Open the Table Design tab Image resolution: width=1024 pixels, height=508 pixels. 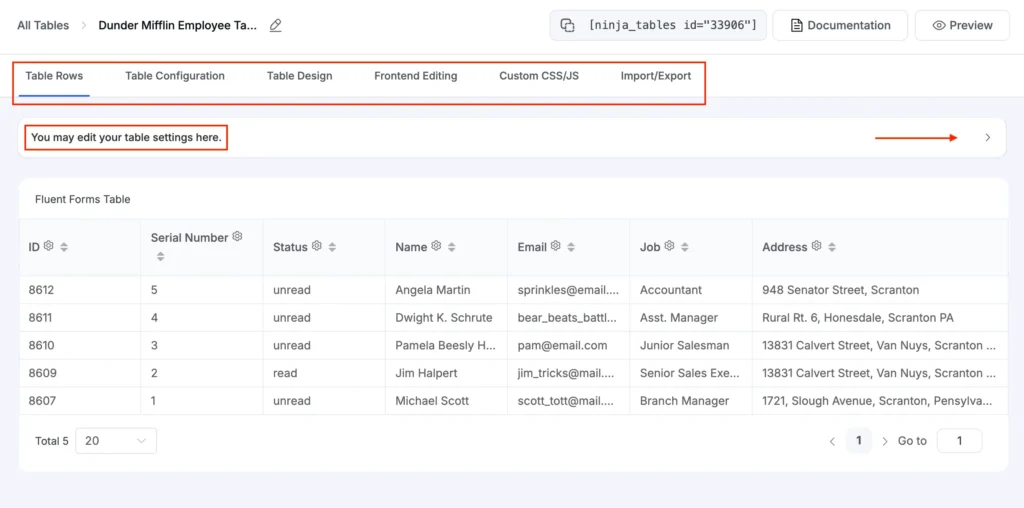coord(299,76)
